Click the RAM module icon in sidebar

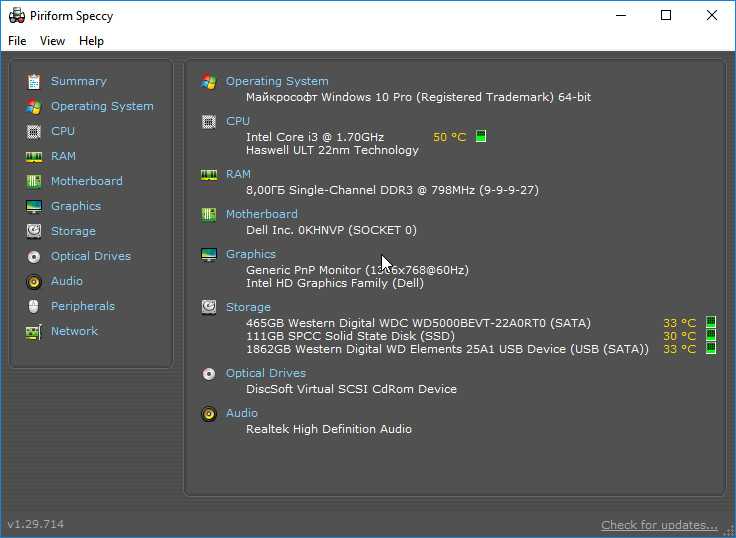(34, 156)
